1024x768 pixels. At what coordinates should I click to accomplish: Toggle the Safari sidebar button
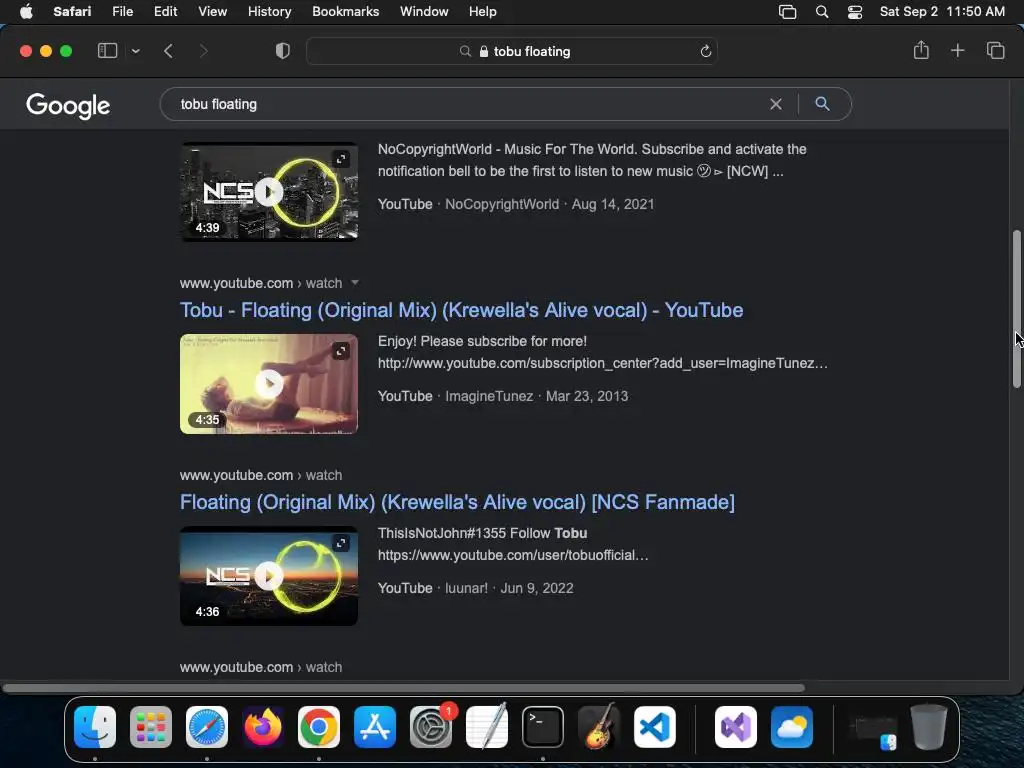(107, 51)
